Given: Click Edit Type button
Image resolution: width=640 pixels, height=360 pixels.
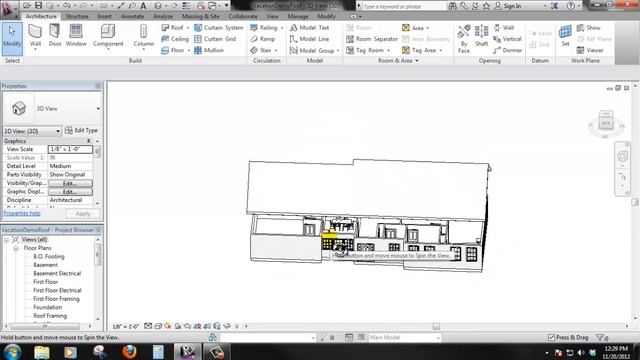Looking at the screenshot, I should tap(82, 130).
